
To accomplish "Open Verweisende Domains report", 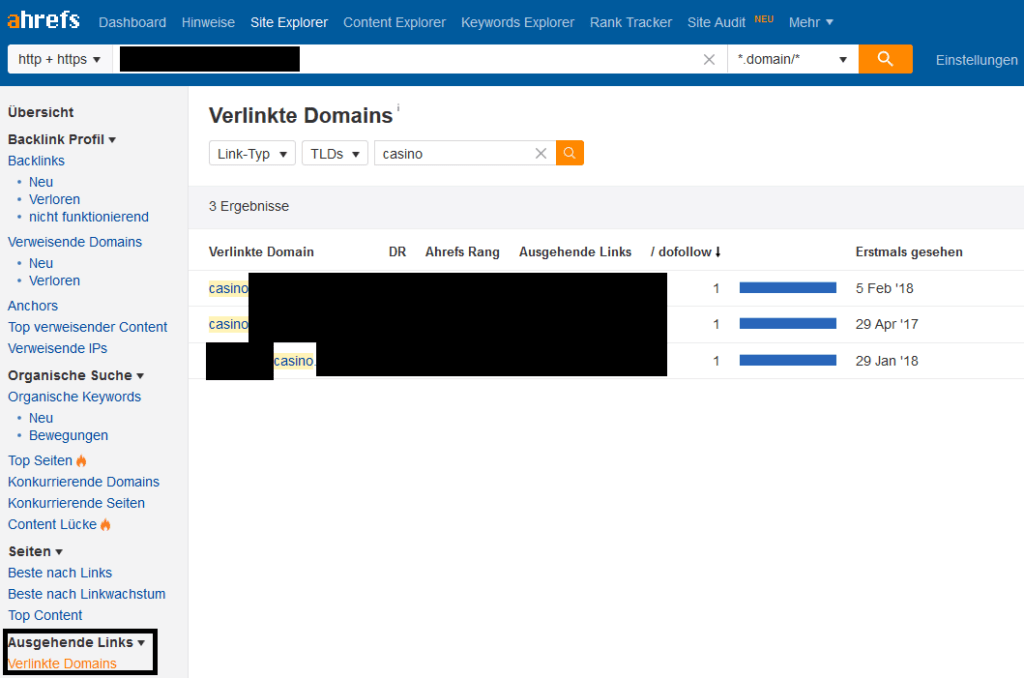I will click(x=74, y=242).
